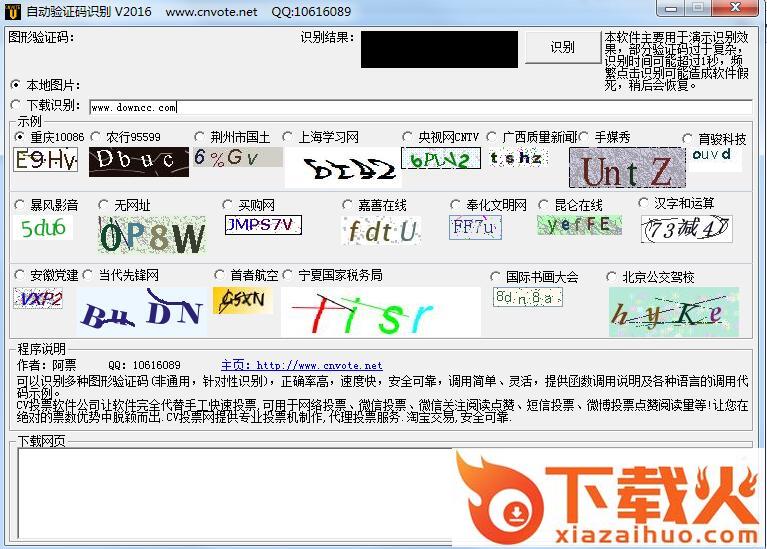Choose the 荆州市国土 sample option
This screenshot has height=549, width=767.
(199, 137)
